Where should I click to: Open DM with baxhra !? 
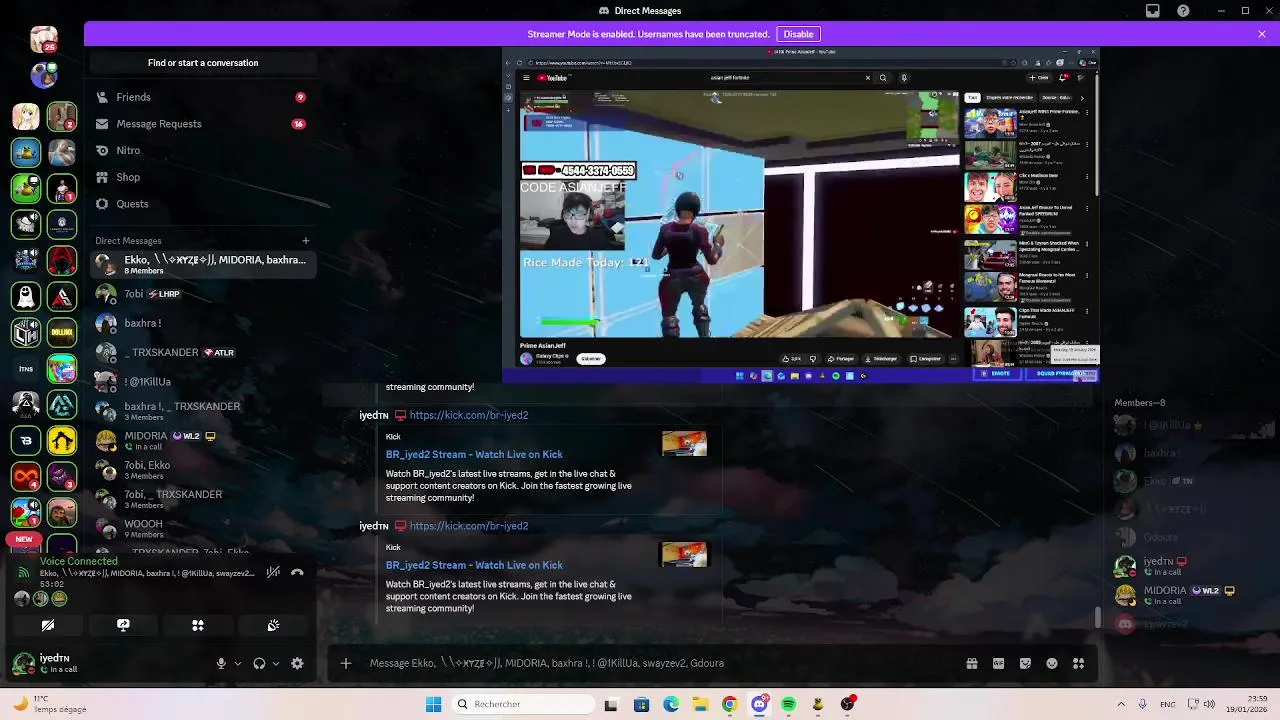click(202, 323)
